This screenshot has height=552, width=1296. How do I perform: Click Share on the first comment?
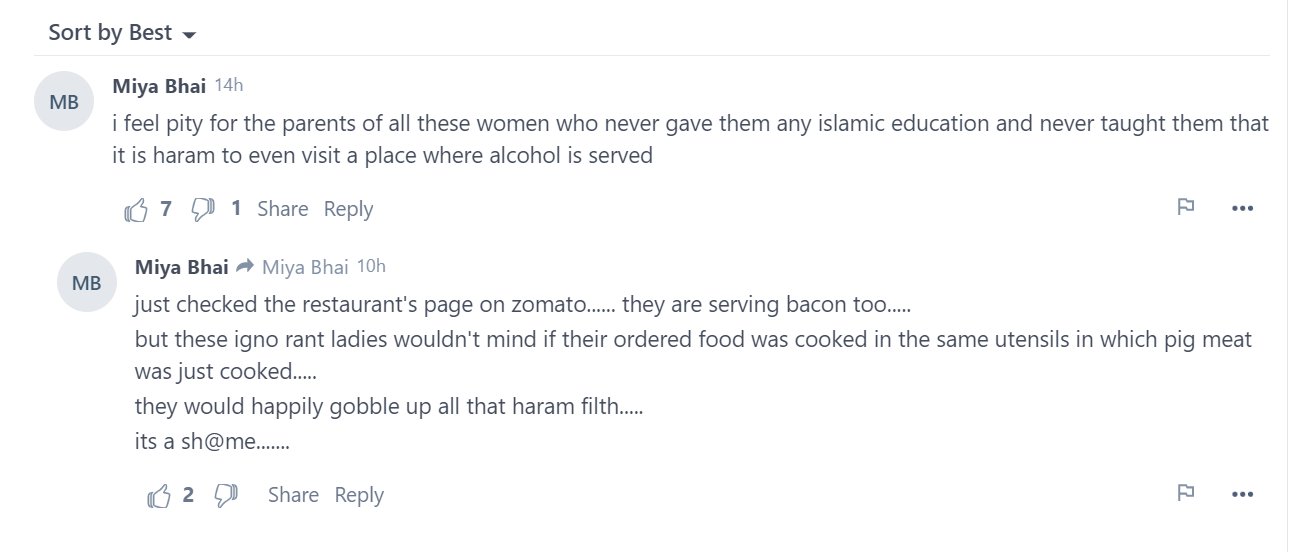point(282,209)
